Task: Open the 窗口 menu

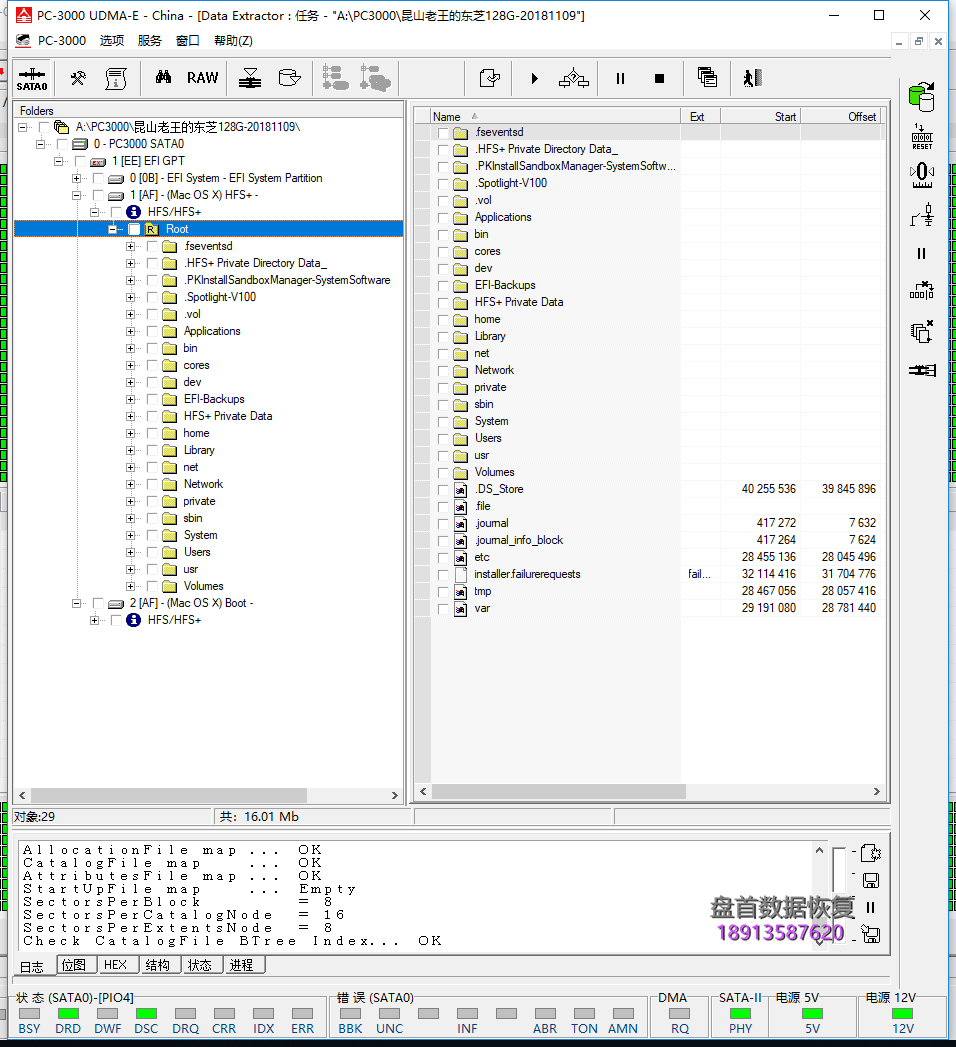Action: coord(188,41)
